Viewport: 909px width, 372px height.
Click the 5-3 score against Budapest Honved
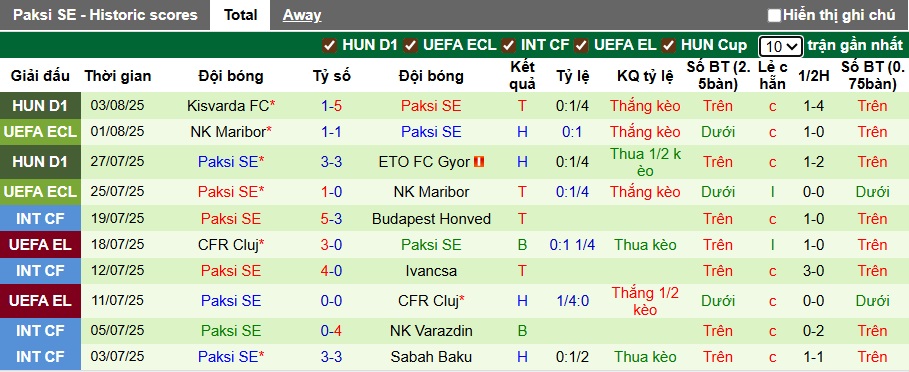coord(332,219)
